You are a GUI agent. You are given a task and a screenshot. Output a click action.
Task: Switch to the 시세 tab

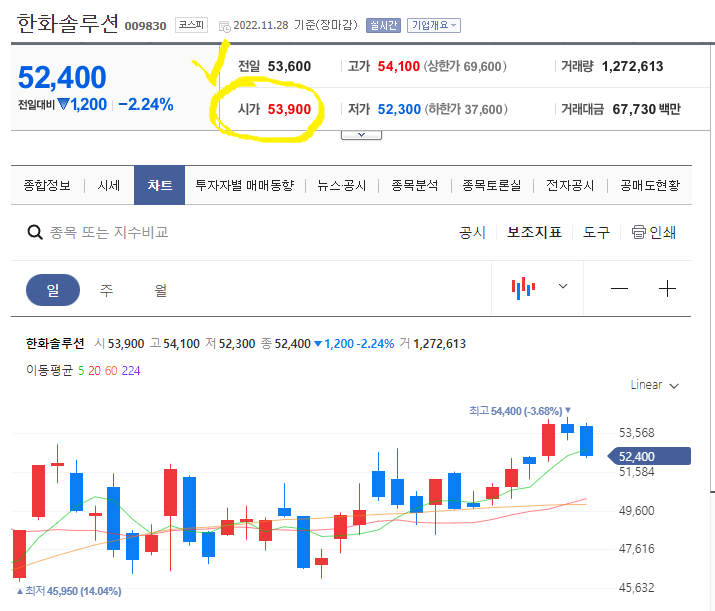109,186
